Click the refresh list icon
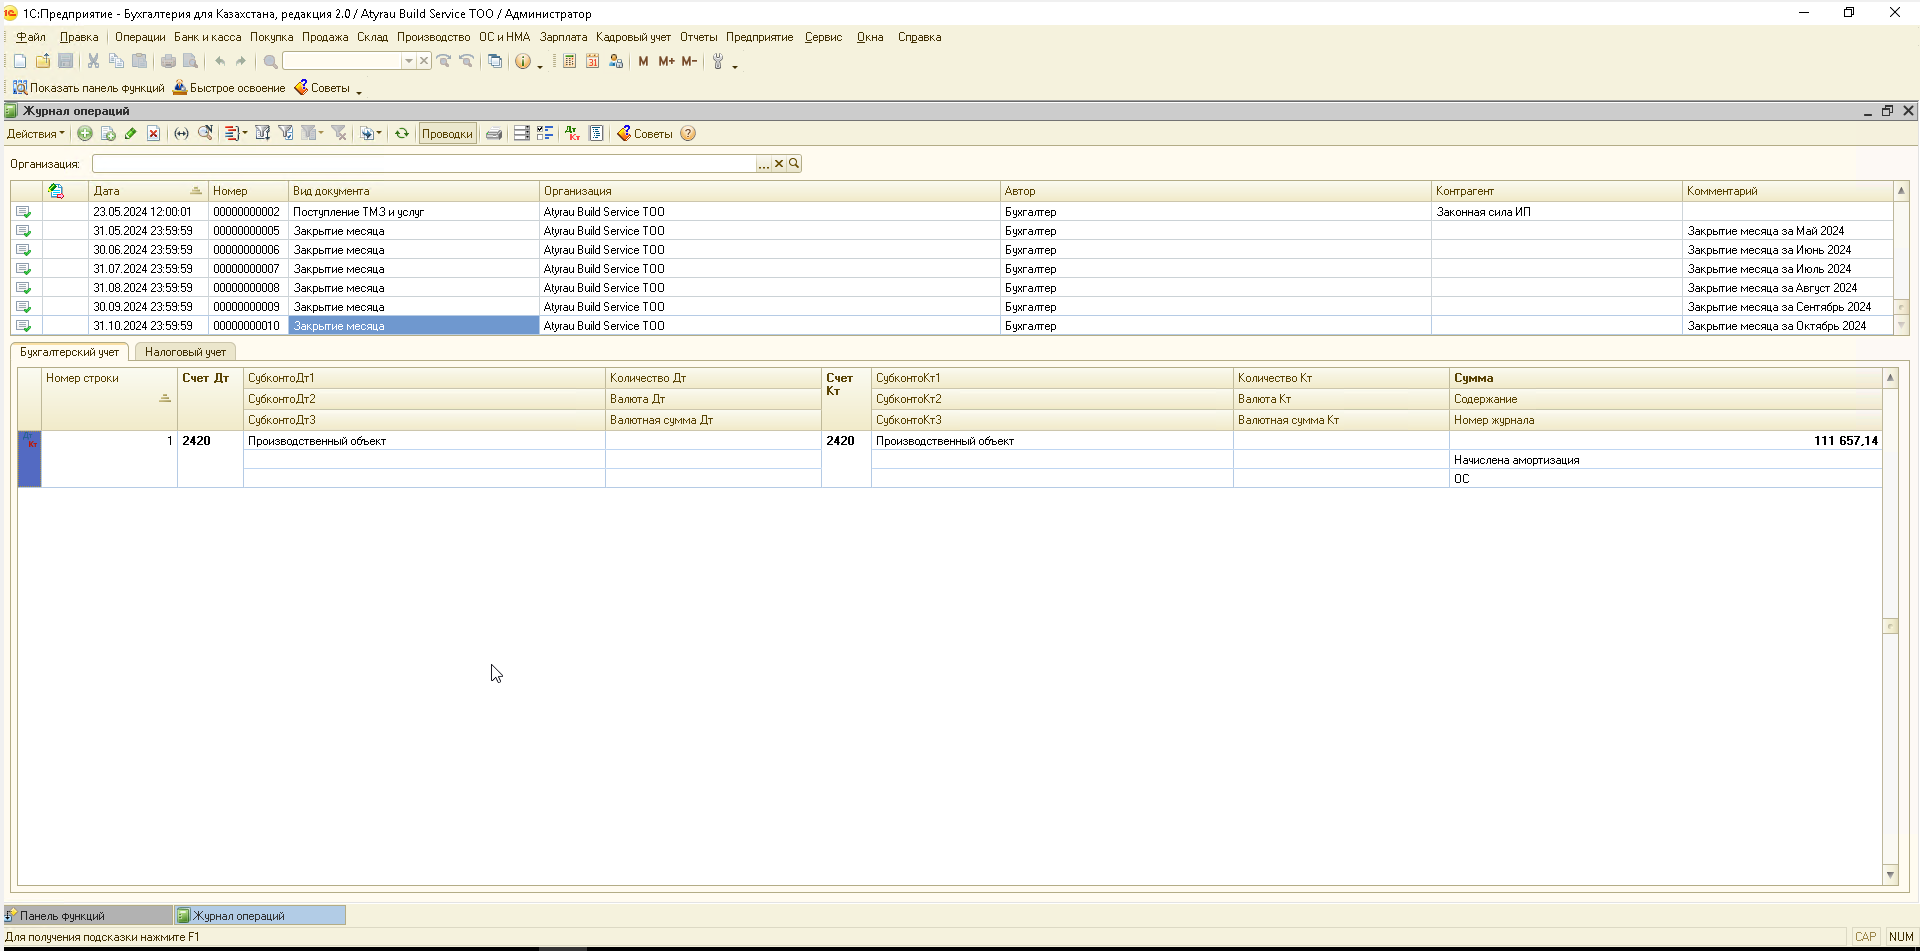1920x951 pixels. [x=402, y=134]
